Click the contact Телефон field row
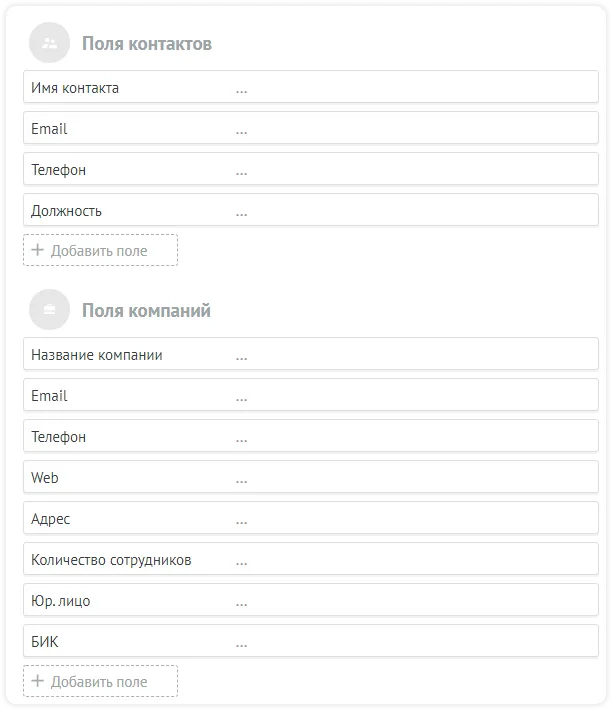Image resolution: width=612 pixels, height=710 pixels. click(x=310, y=170)
